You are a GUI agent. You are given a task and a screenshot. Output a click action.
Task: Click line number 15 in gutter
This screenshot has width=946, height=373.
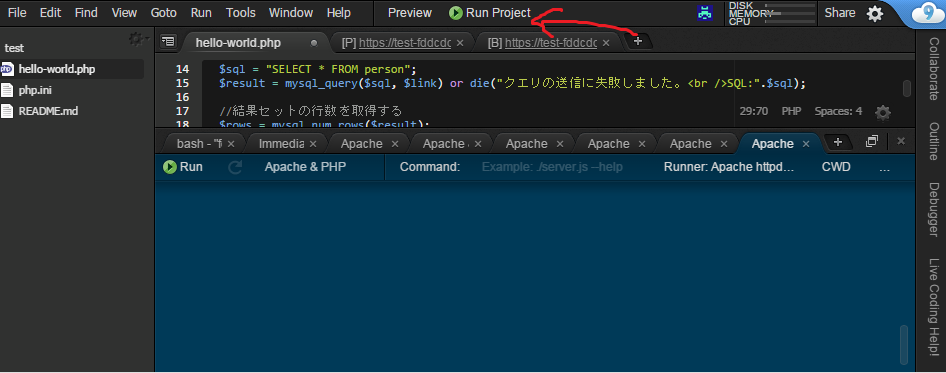(x=182, y=83)
